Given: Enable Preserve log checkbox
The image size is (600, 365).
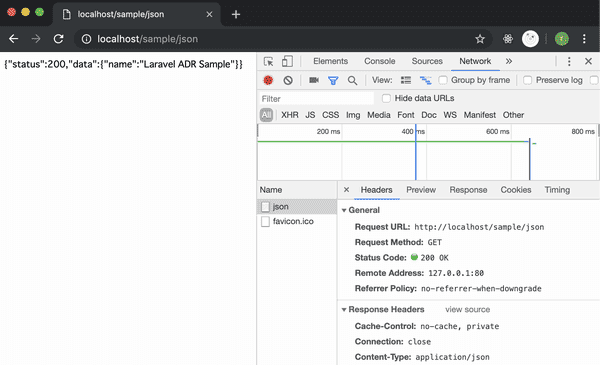Looking at the screenshot, I should [x=527, y=80].
